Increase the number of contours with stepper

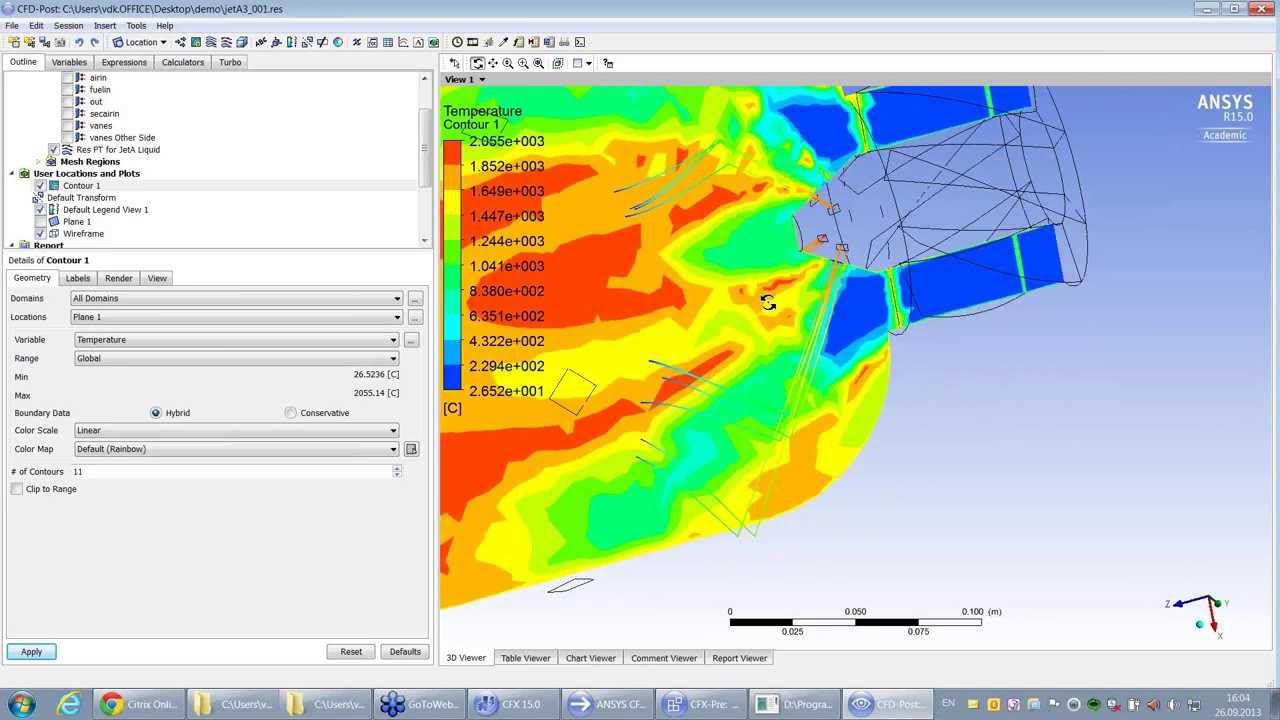pyautogui.click(x=397, y=468)
